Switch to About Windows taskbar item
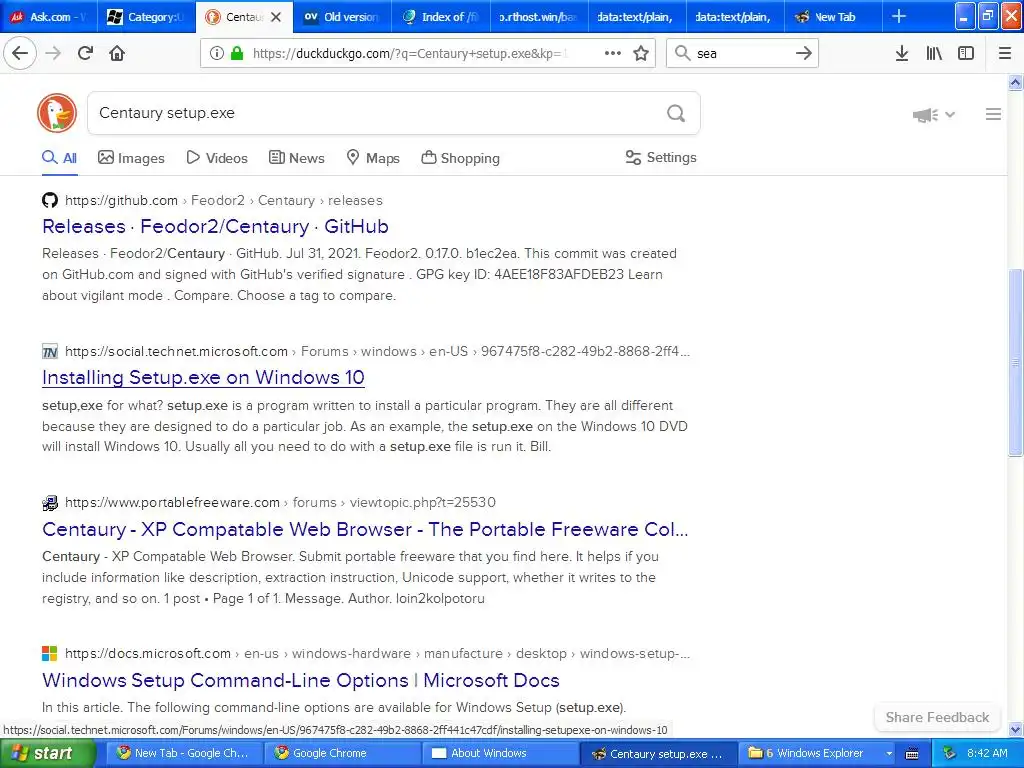The image size is (1024, 768). pyautogui.click(x=500, y=753)
